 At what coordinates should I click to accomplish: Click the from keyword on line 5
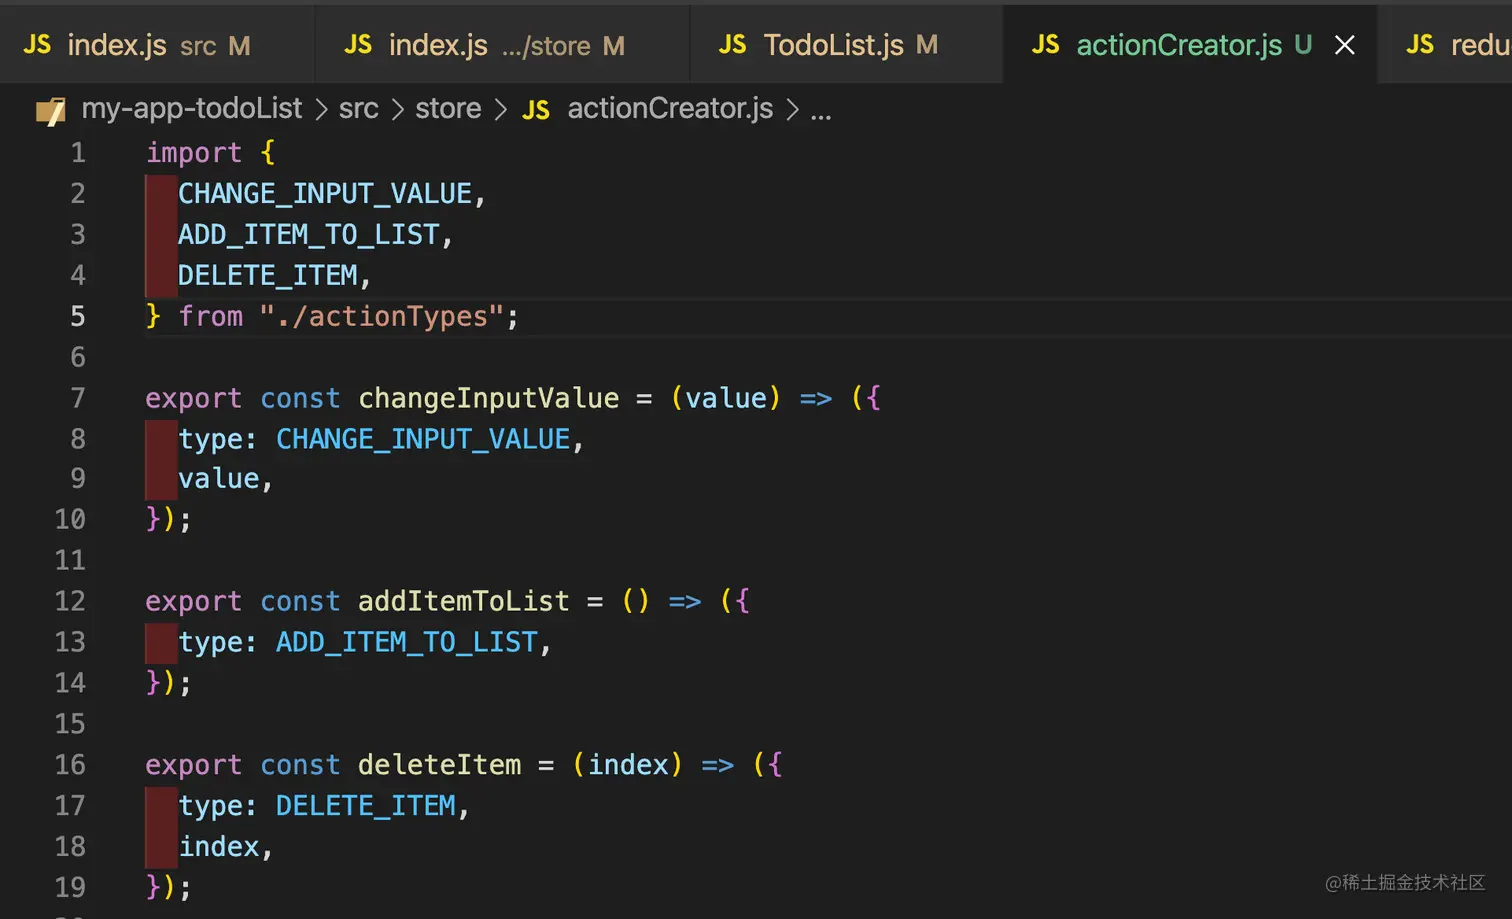[211, 317]
